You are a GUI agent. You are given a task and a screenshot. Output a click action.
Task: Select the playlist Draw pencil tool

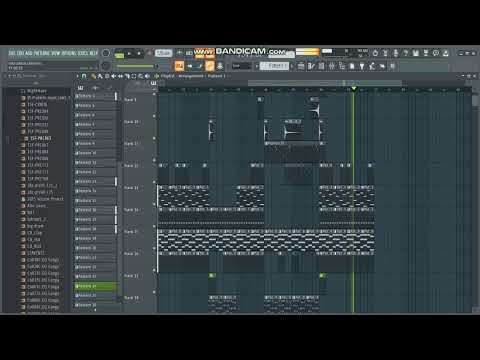point(93,76)
